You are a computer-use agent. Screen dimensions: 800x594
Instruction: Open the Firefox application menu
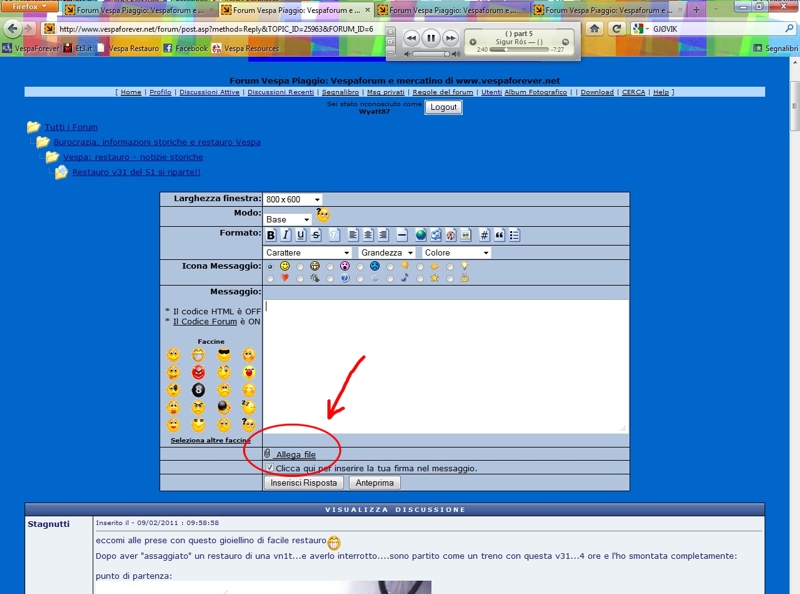[x=30, y=6]
